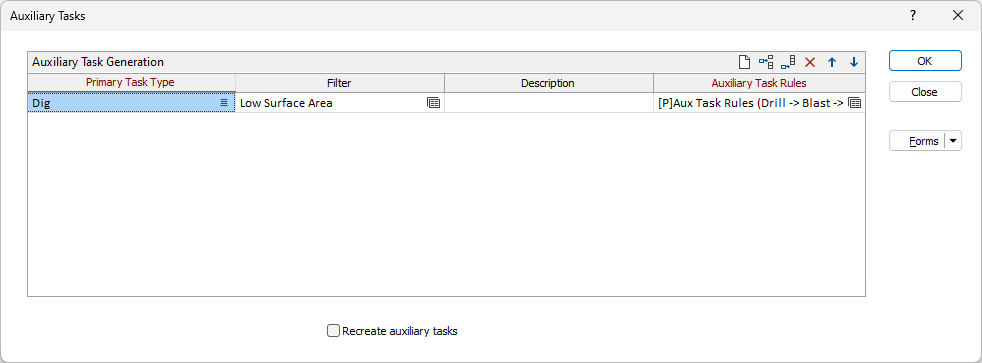Viewport: 982px width, 363px height.
Task: Click the Forms button
Action: coord(917,141)
